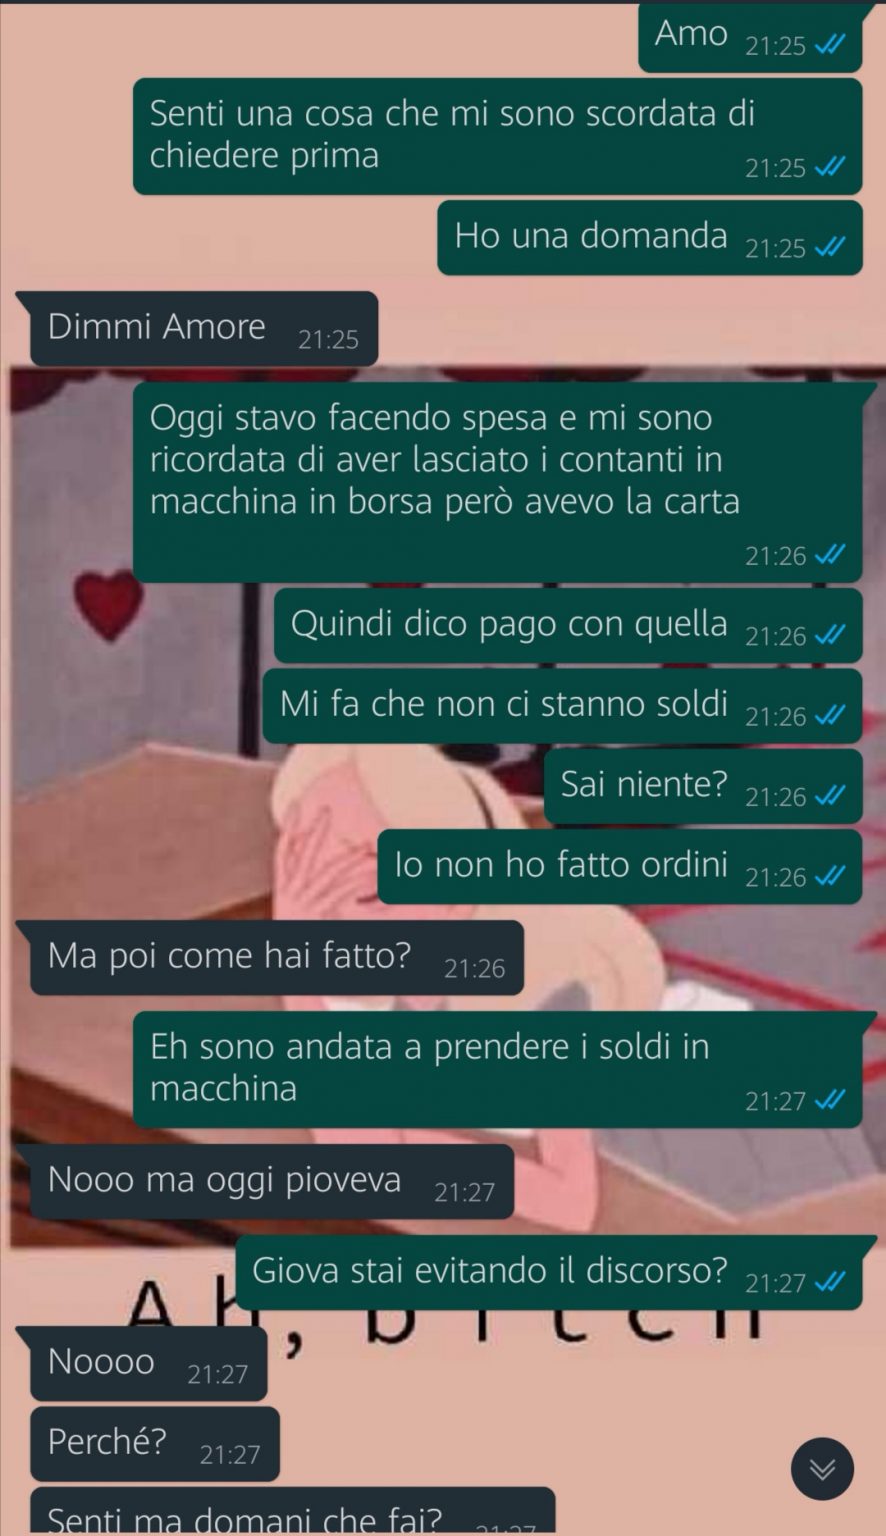
Task: Tap the ticks on 'Eh sono andata a prendere' message
Action: point(830,1100)
